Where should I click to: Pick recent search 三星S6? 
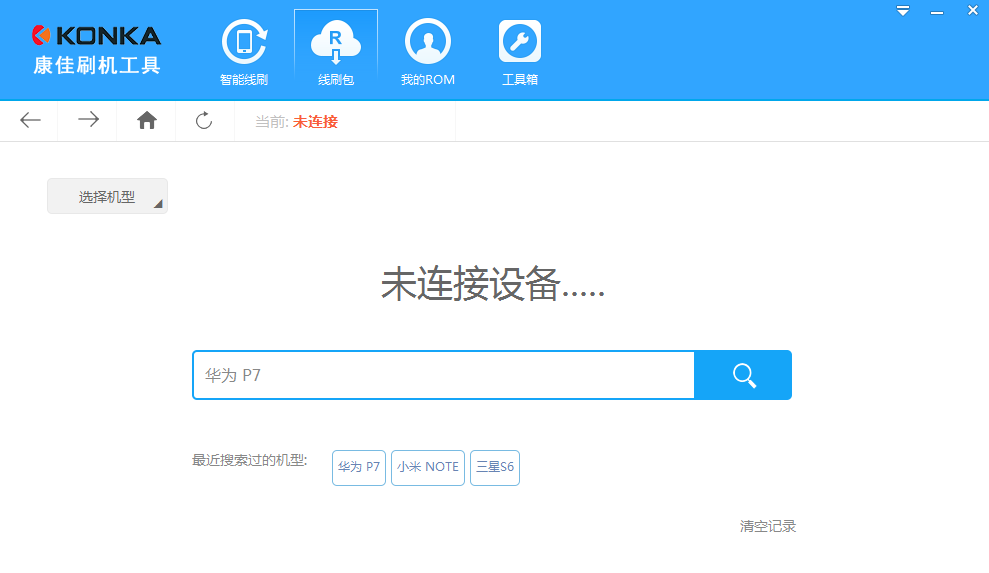click(495, 468)
